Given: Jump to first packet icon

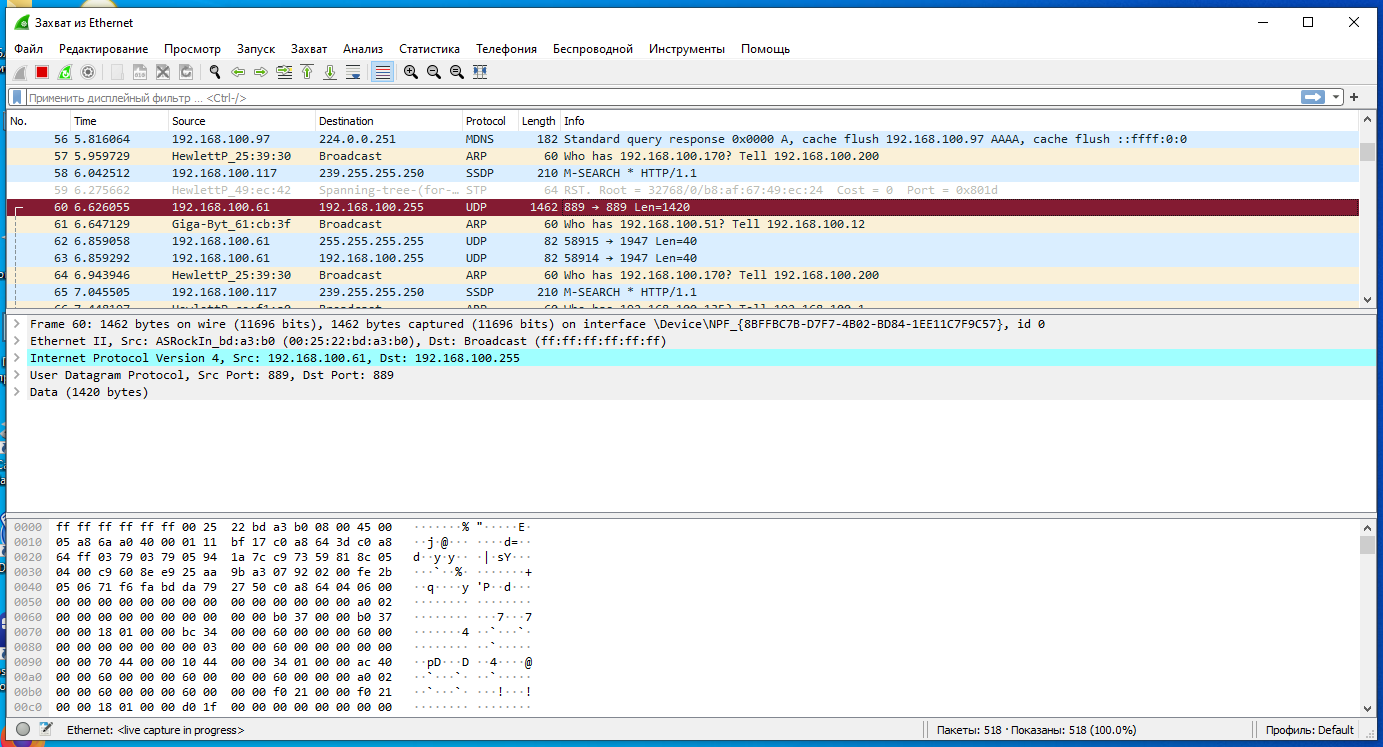Looking at the screenshot, I should (307, 72).
